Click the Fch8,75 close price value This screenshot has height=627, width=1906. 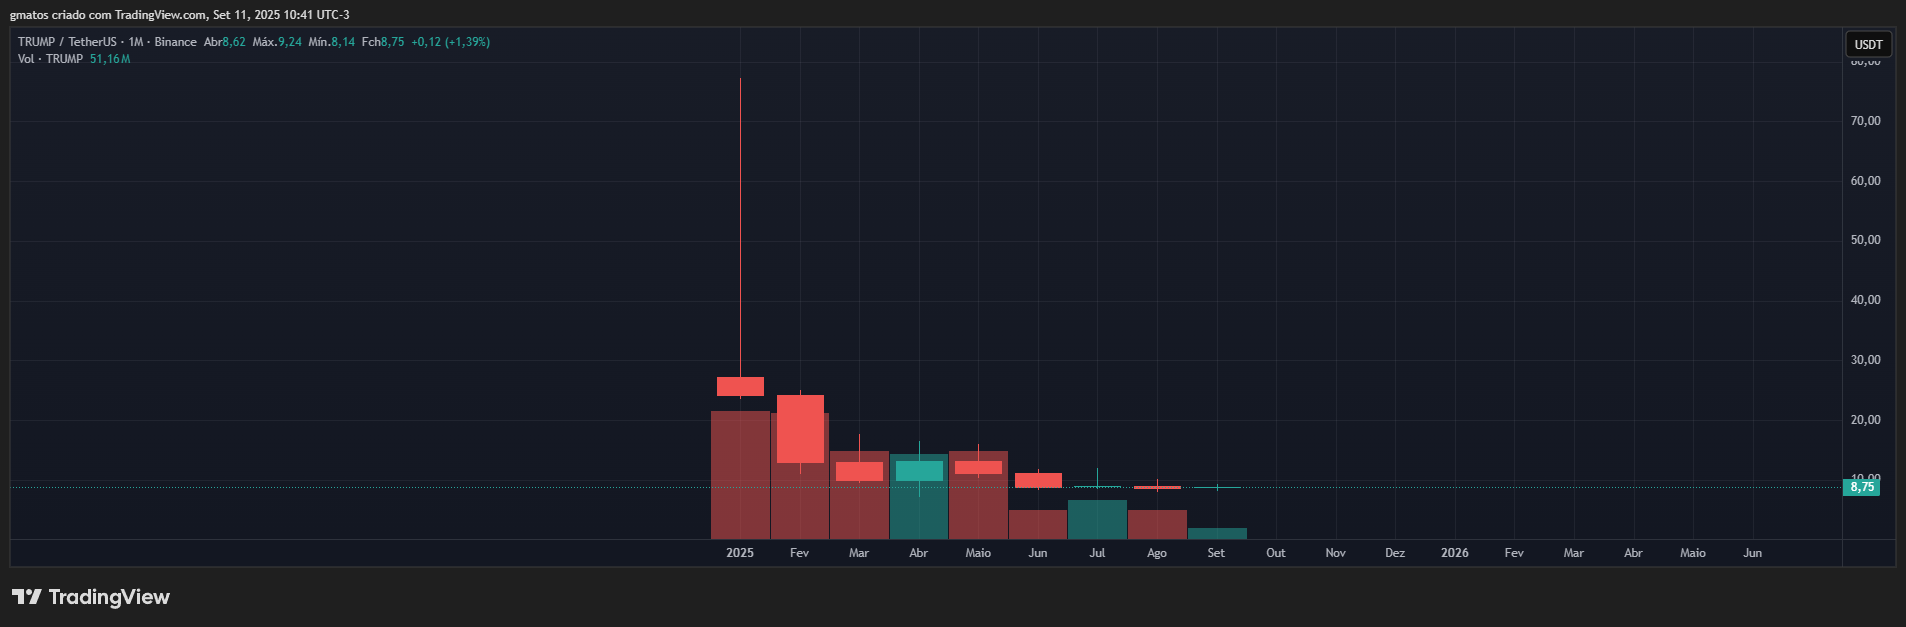coord(383,42)
